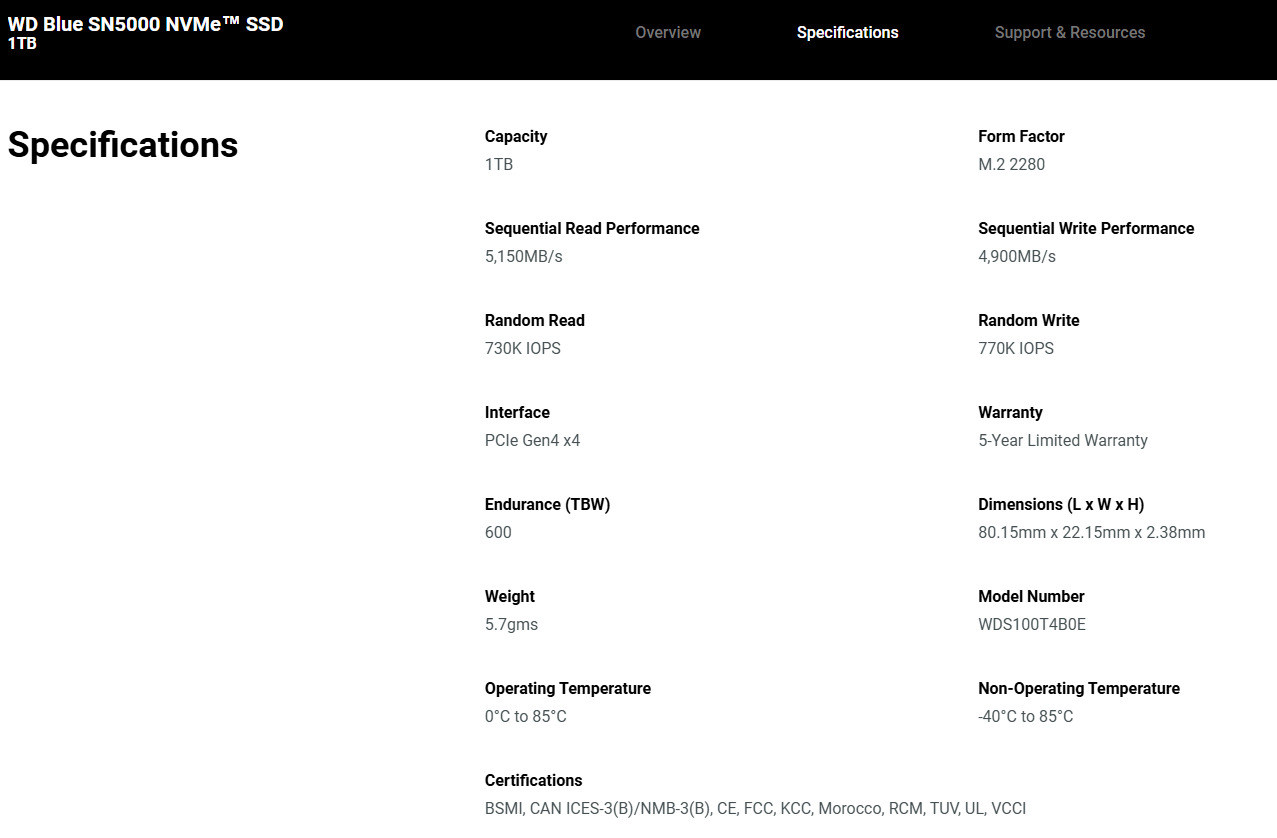Click the Endurance (TBW) label
1277x838 pixels.
(x=547, y=505)
